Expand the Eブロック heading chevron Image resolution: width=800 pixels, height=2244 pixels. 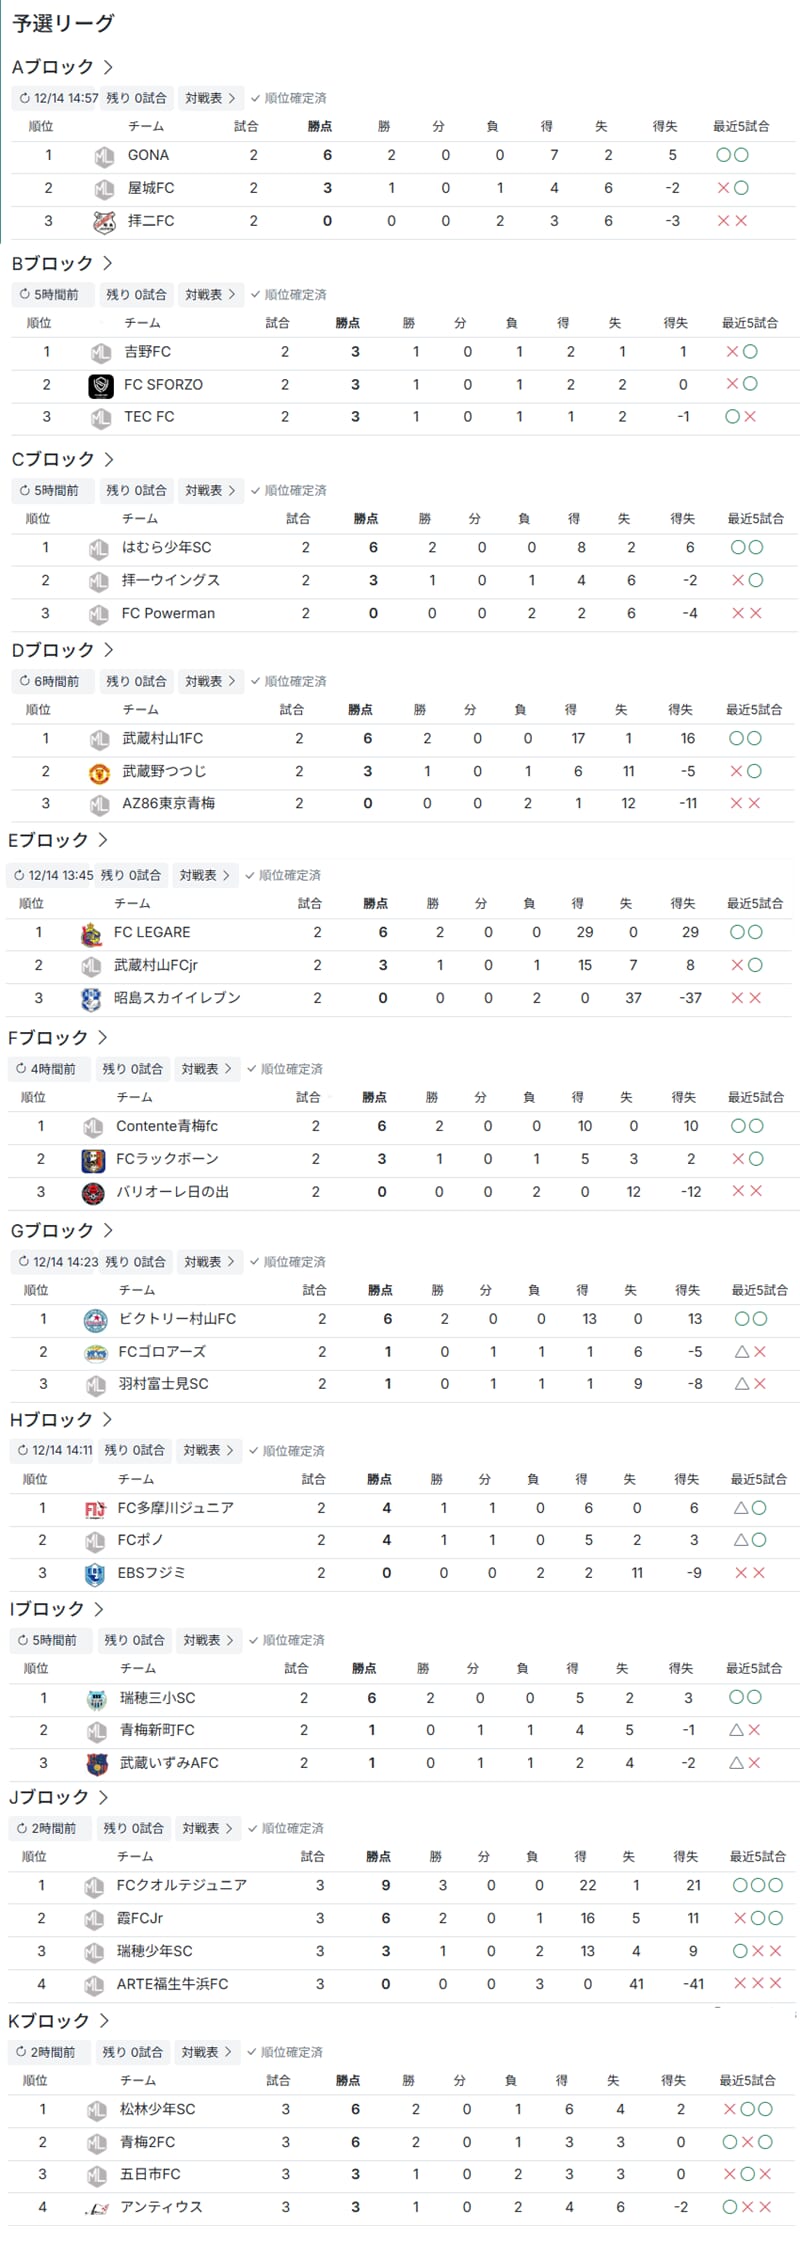pos(102,841)
